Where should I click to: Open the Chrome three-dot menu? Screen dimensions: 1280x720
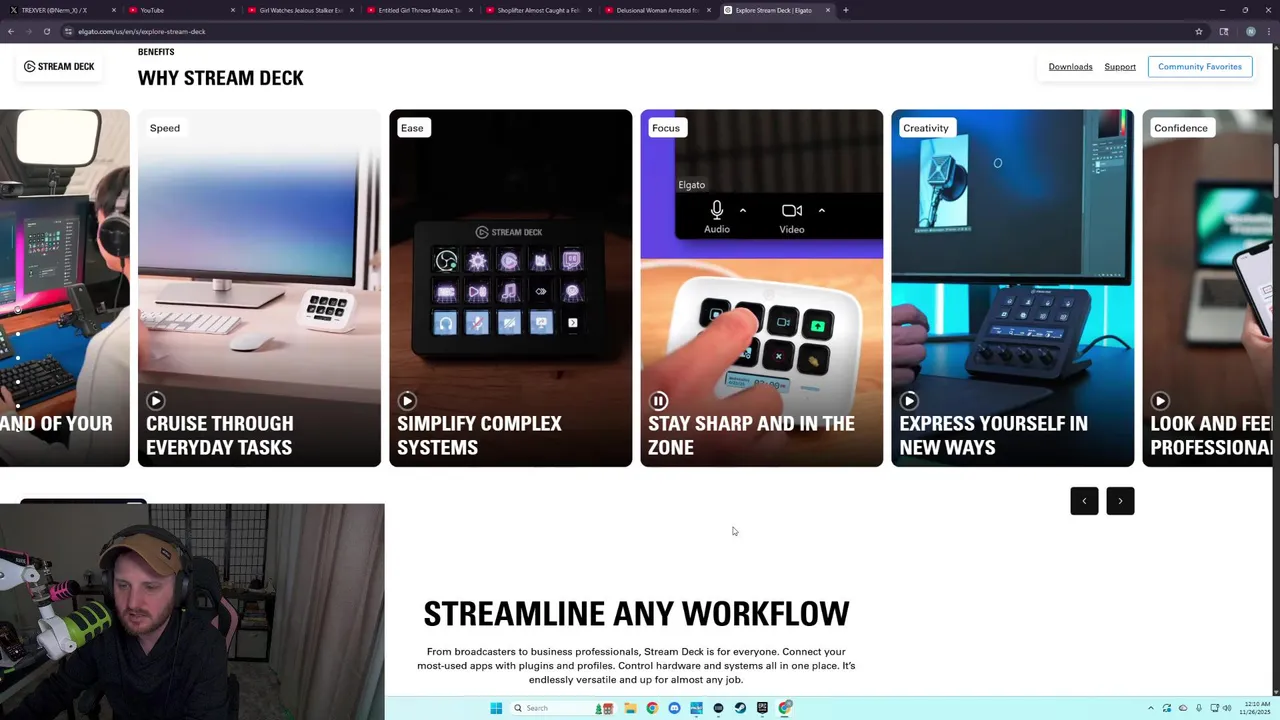pyautogui.click(x=1268, y=31)
